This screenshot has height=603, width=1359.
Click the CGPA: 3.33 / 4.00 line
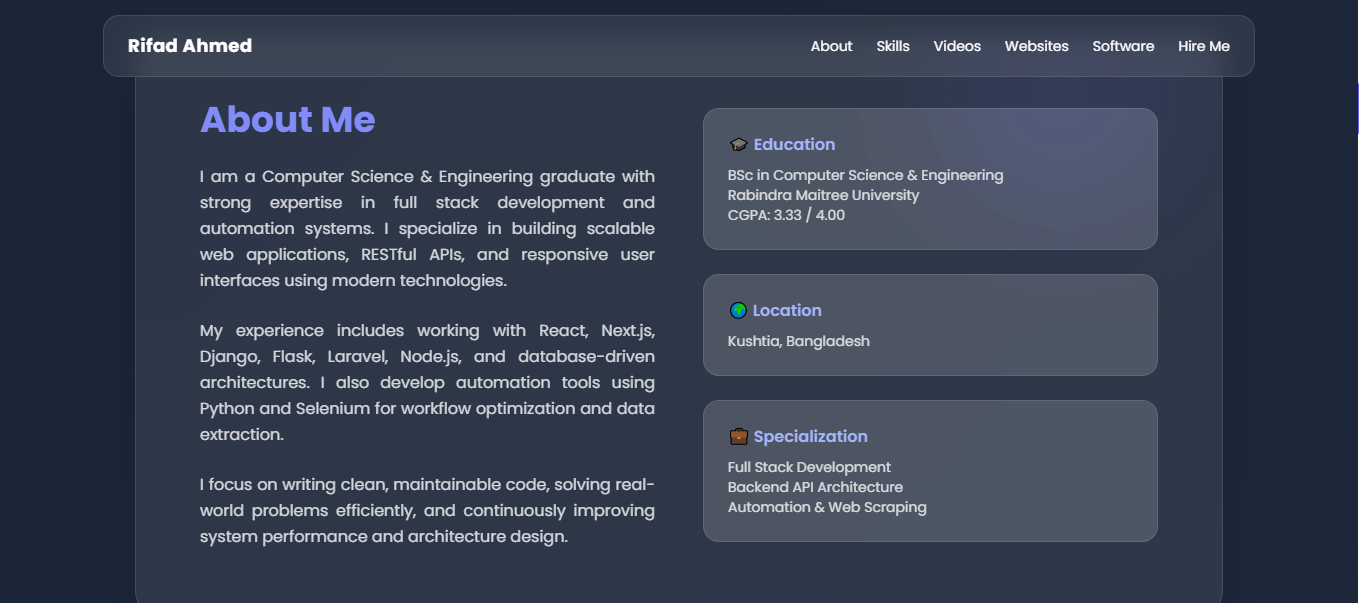(786, 215)
